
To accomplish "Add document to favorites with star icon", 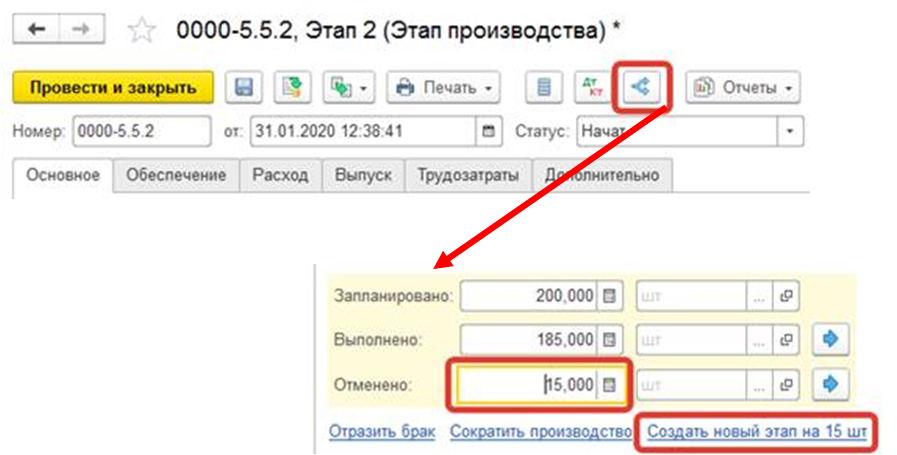I will (141, 30).
